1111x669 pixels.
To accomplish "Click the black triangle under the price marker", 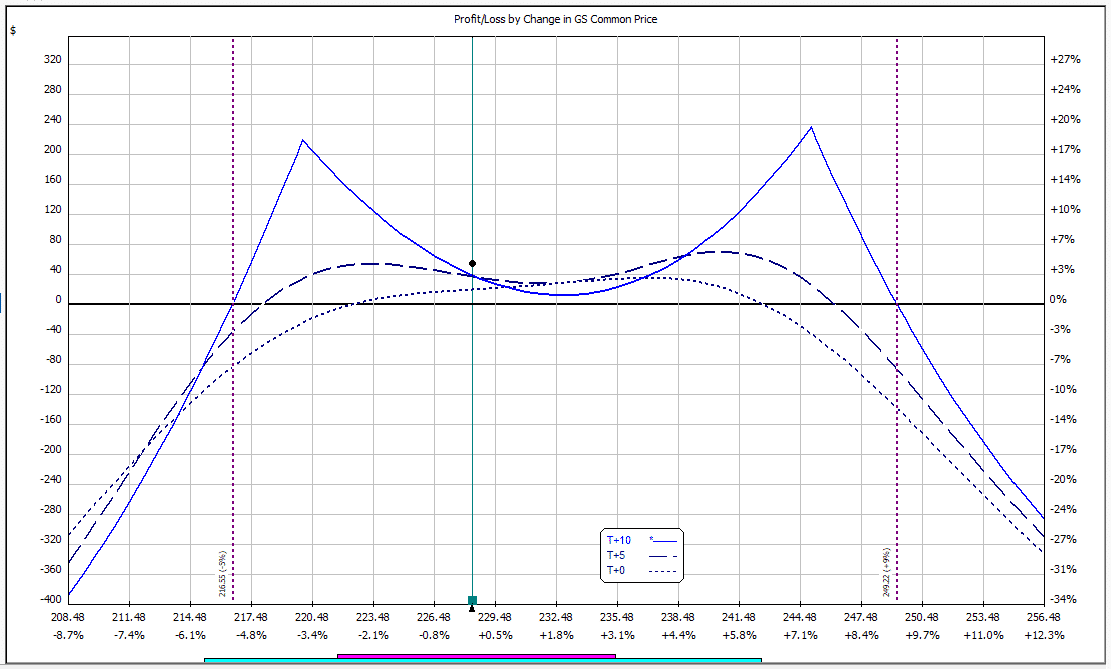I will (x=473, y=607).
